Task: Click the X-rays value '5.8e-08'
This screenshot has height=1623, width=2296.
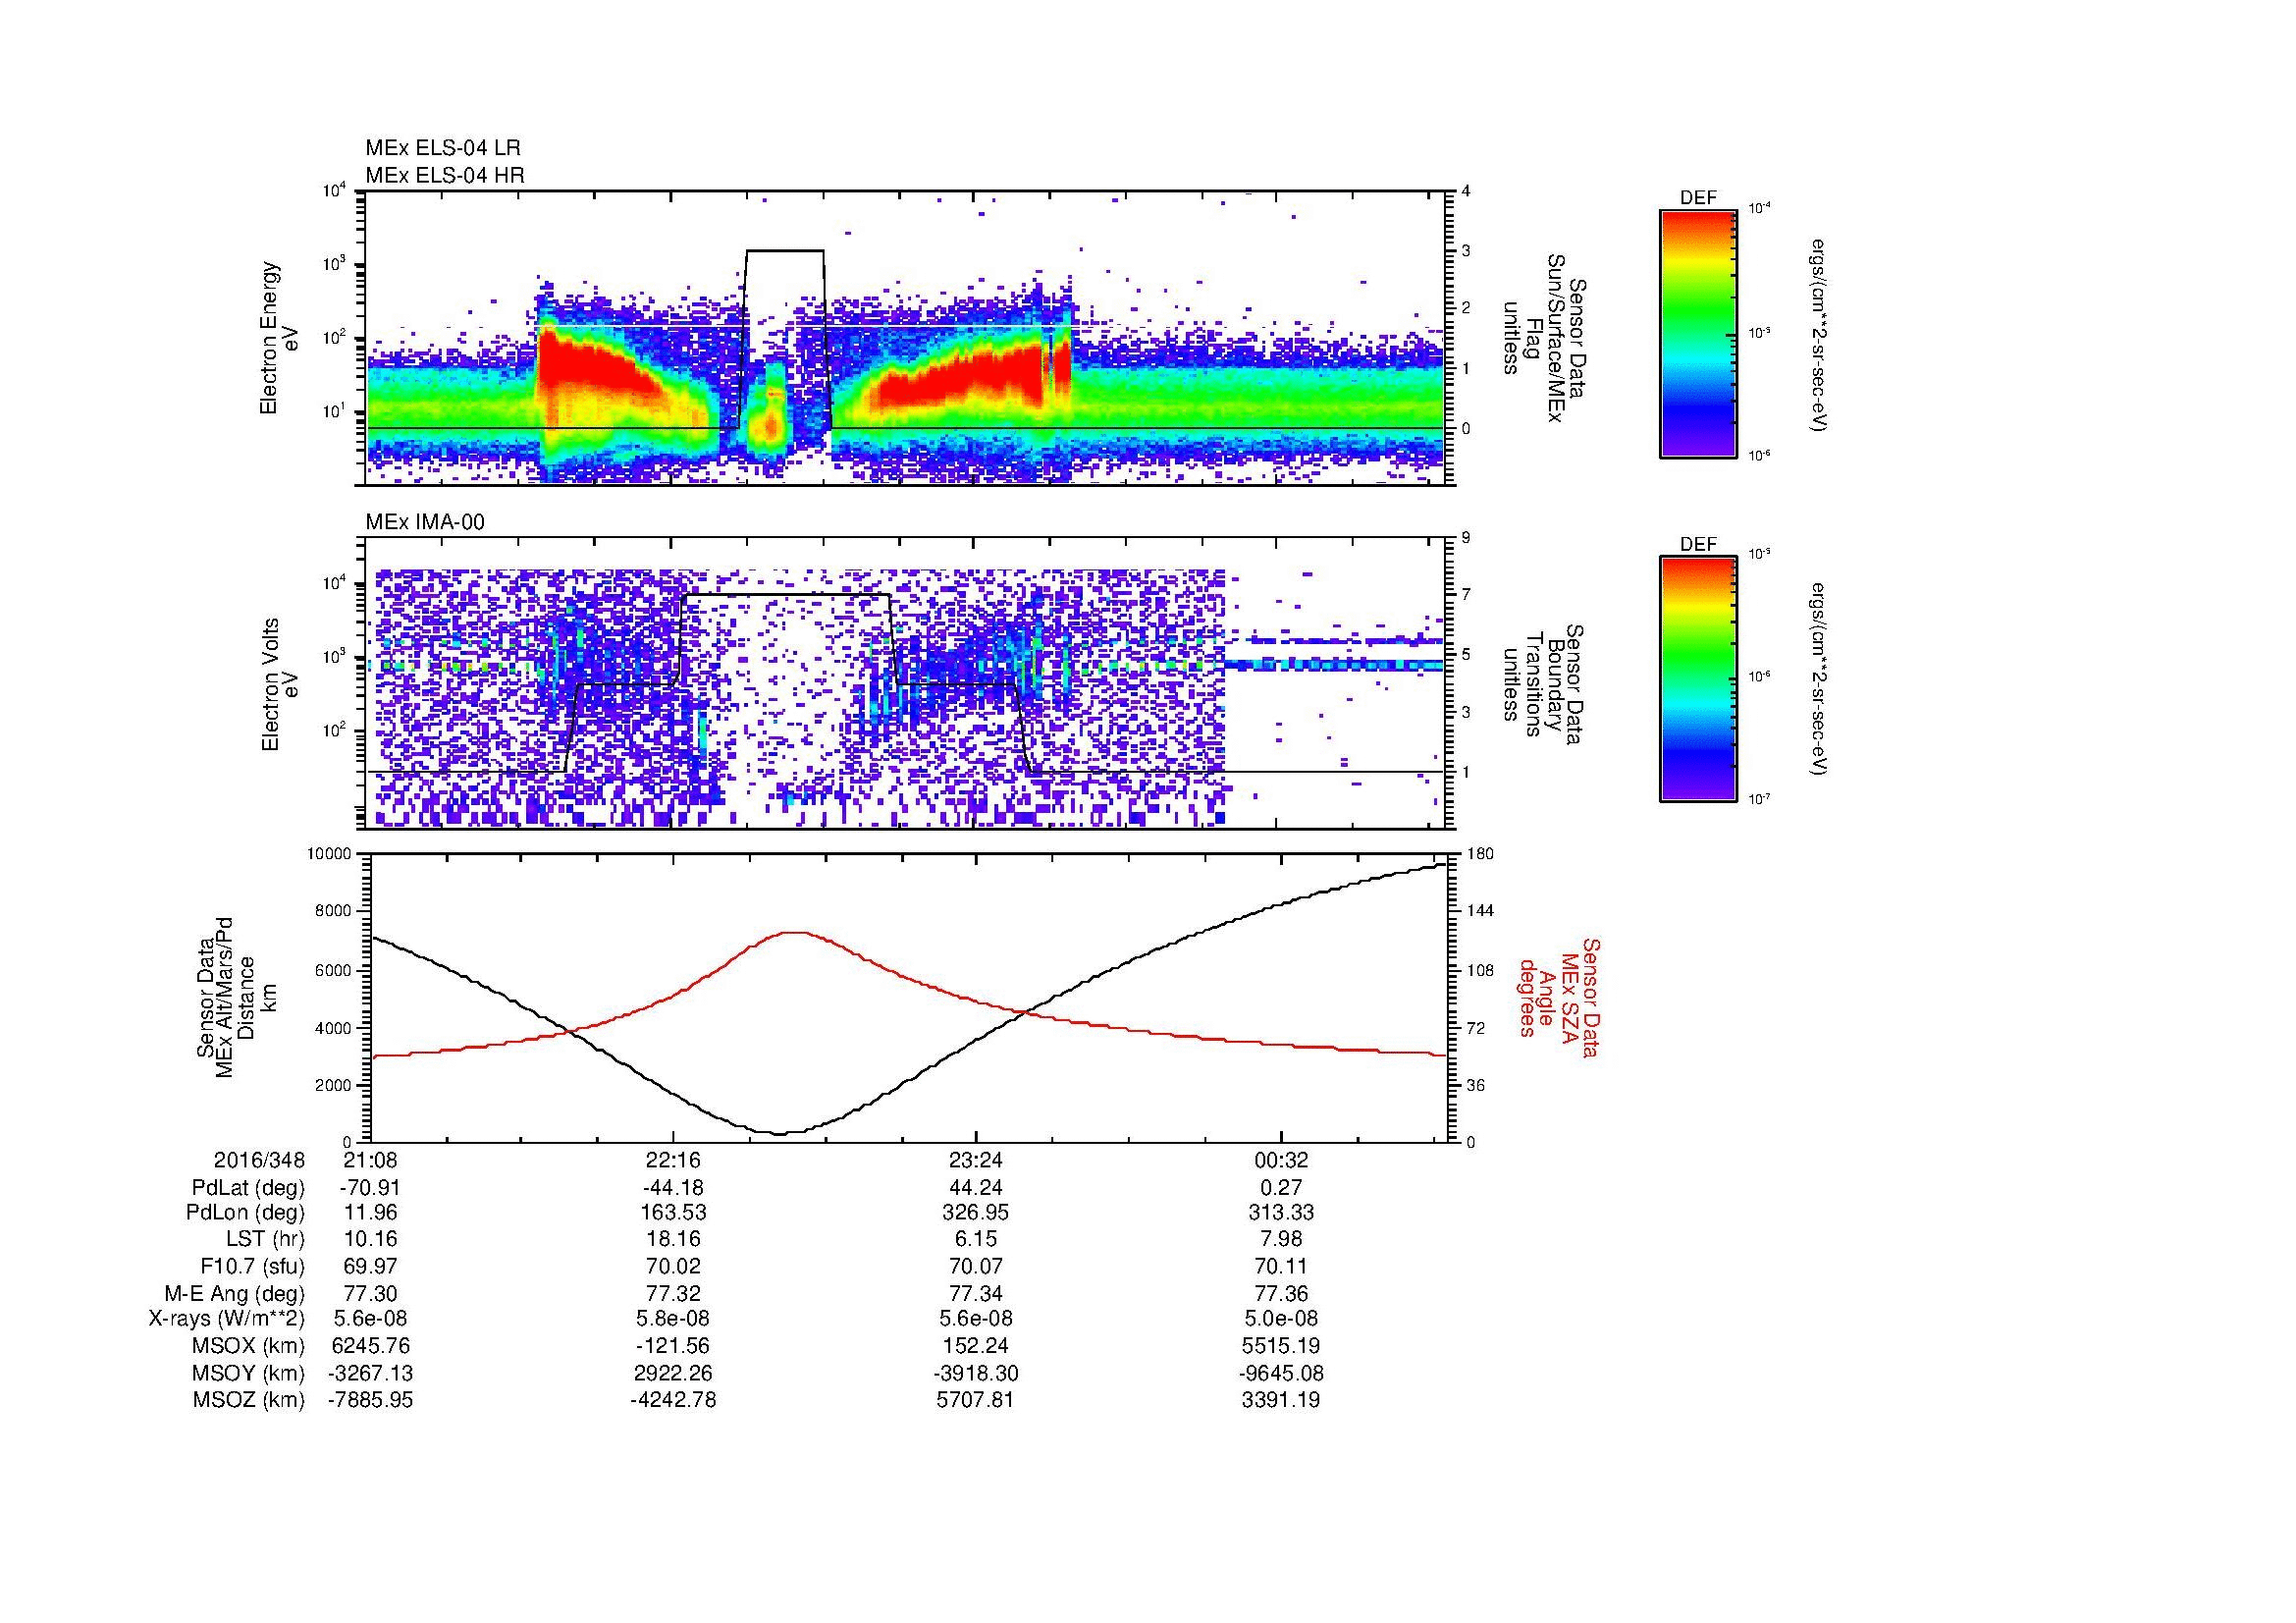Action: [673, 1319]
